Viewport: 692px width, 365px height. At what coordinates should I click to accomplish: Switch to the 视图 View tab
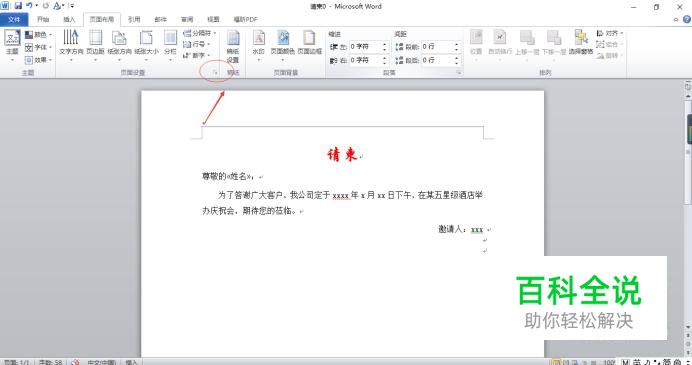213,19
